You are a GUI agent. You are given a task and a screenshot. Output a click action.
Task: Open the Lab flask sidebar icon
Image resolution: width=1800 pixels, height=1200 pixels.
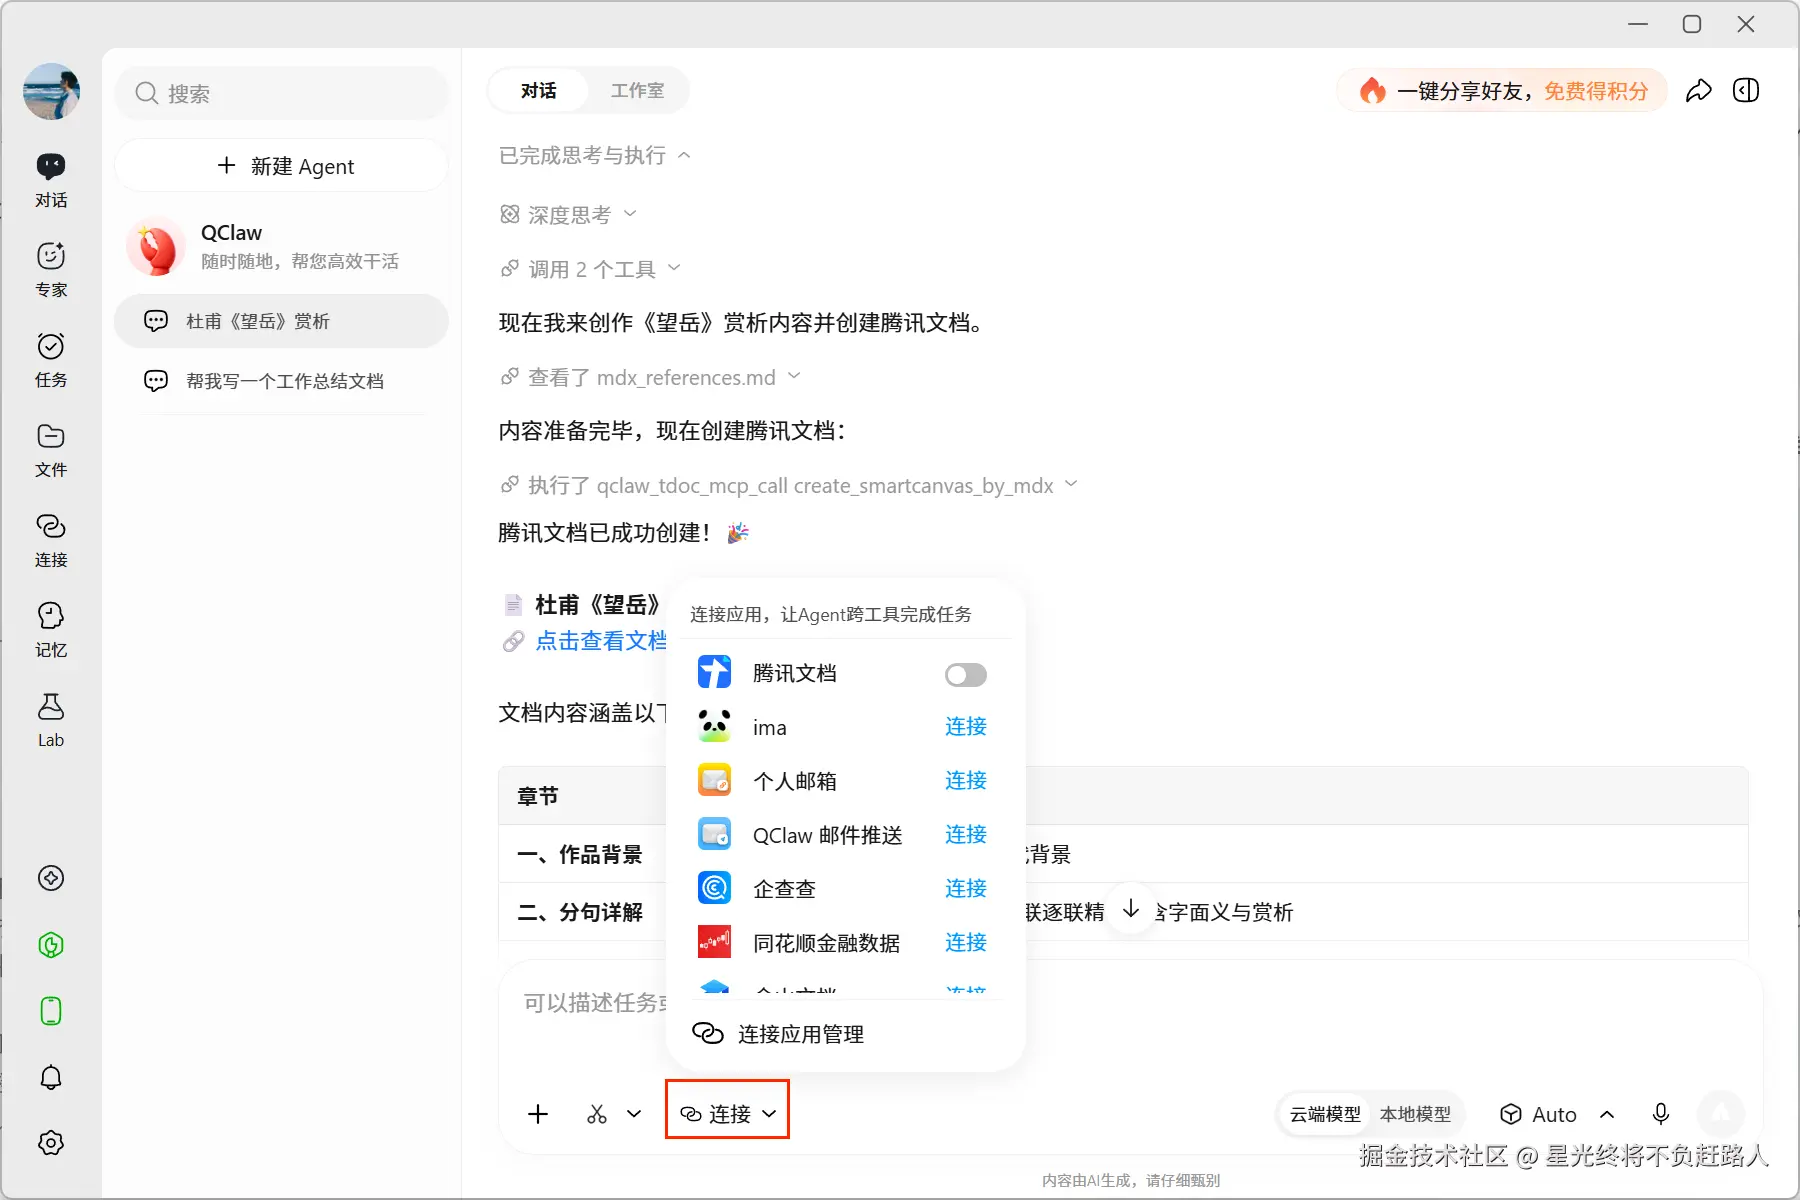[x=51, y=720]
